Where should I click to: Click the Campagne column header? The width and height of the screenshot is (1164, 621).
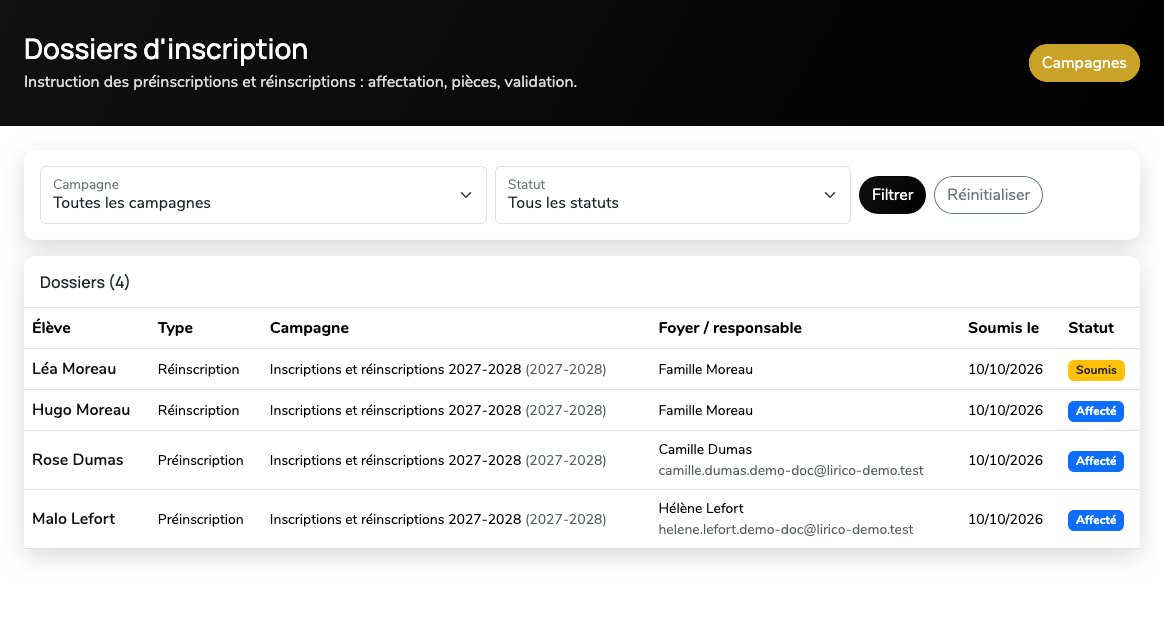click(x=309, y=328)
